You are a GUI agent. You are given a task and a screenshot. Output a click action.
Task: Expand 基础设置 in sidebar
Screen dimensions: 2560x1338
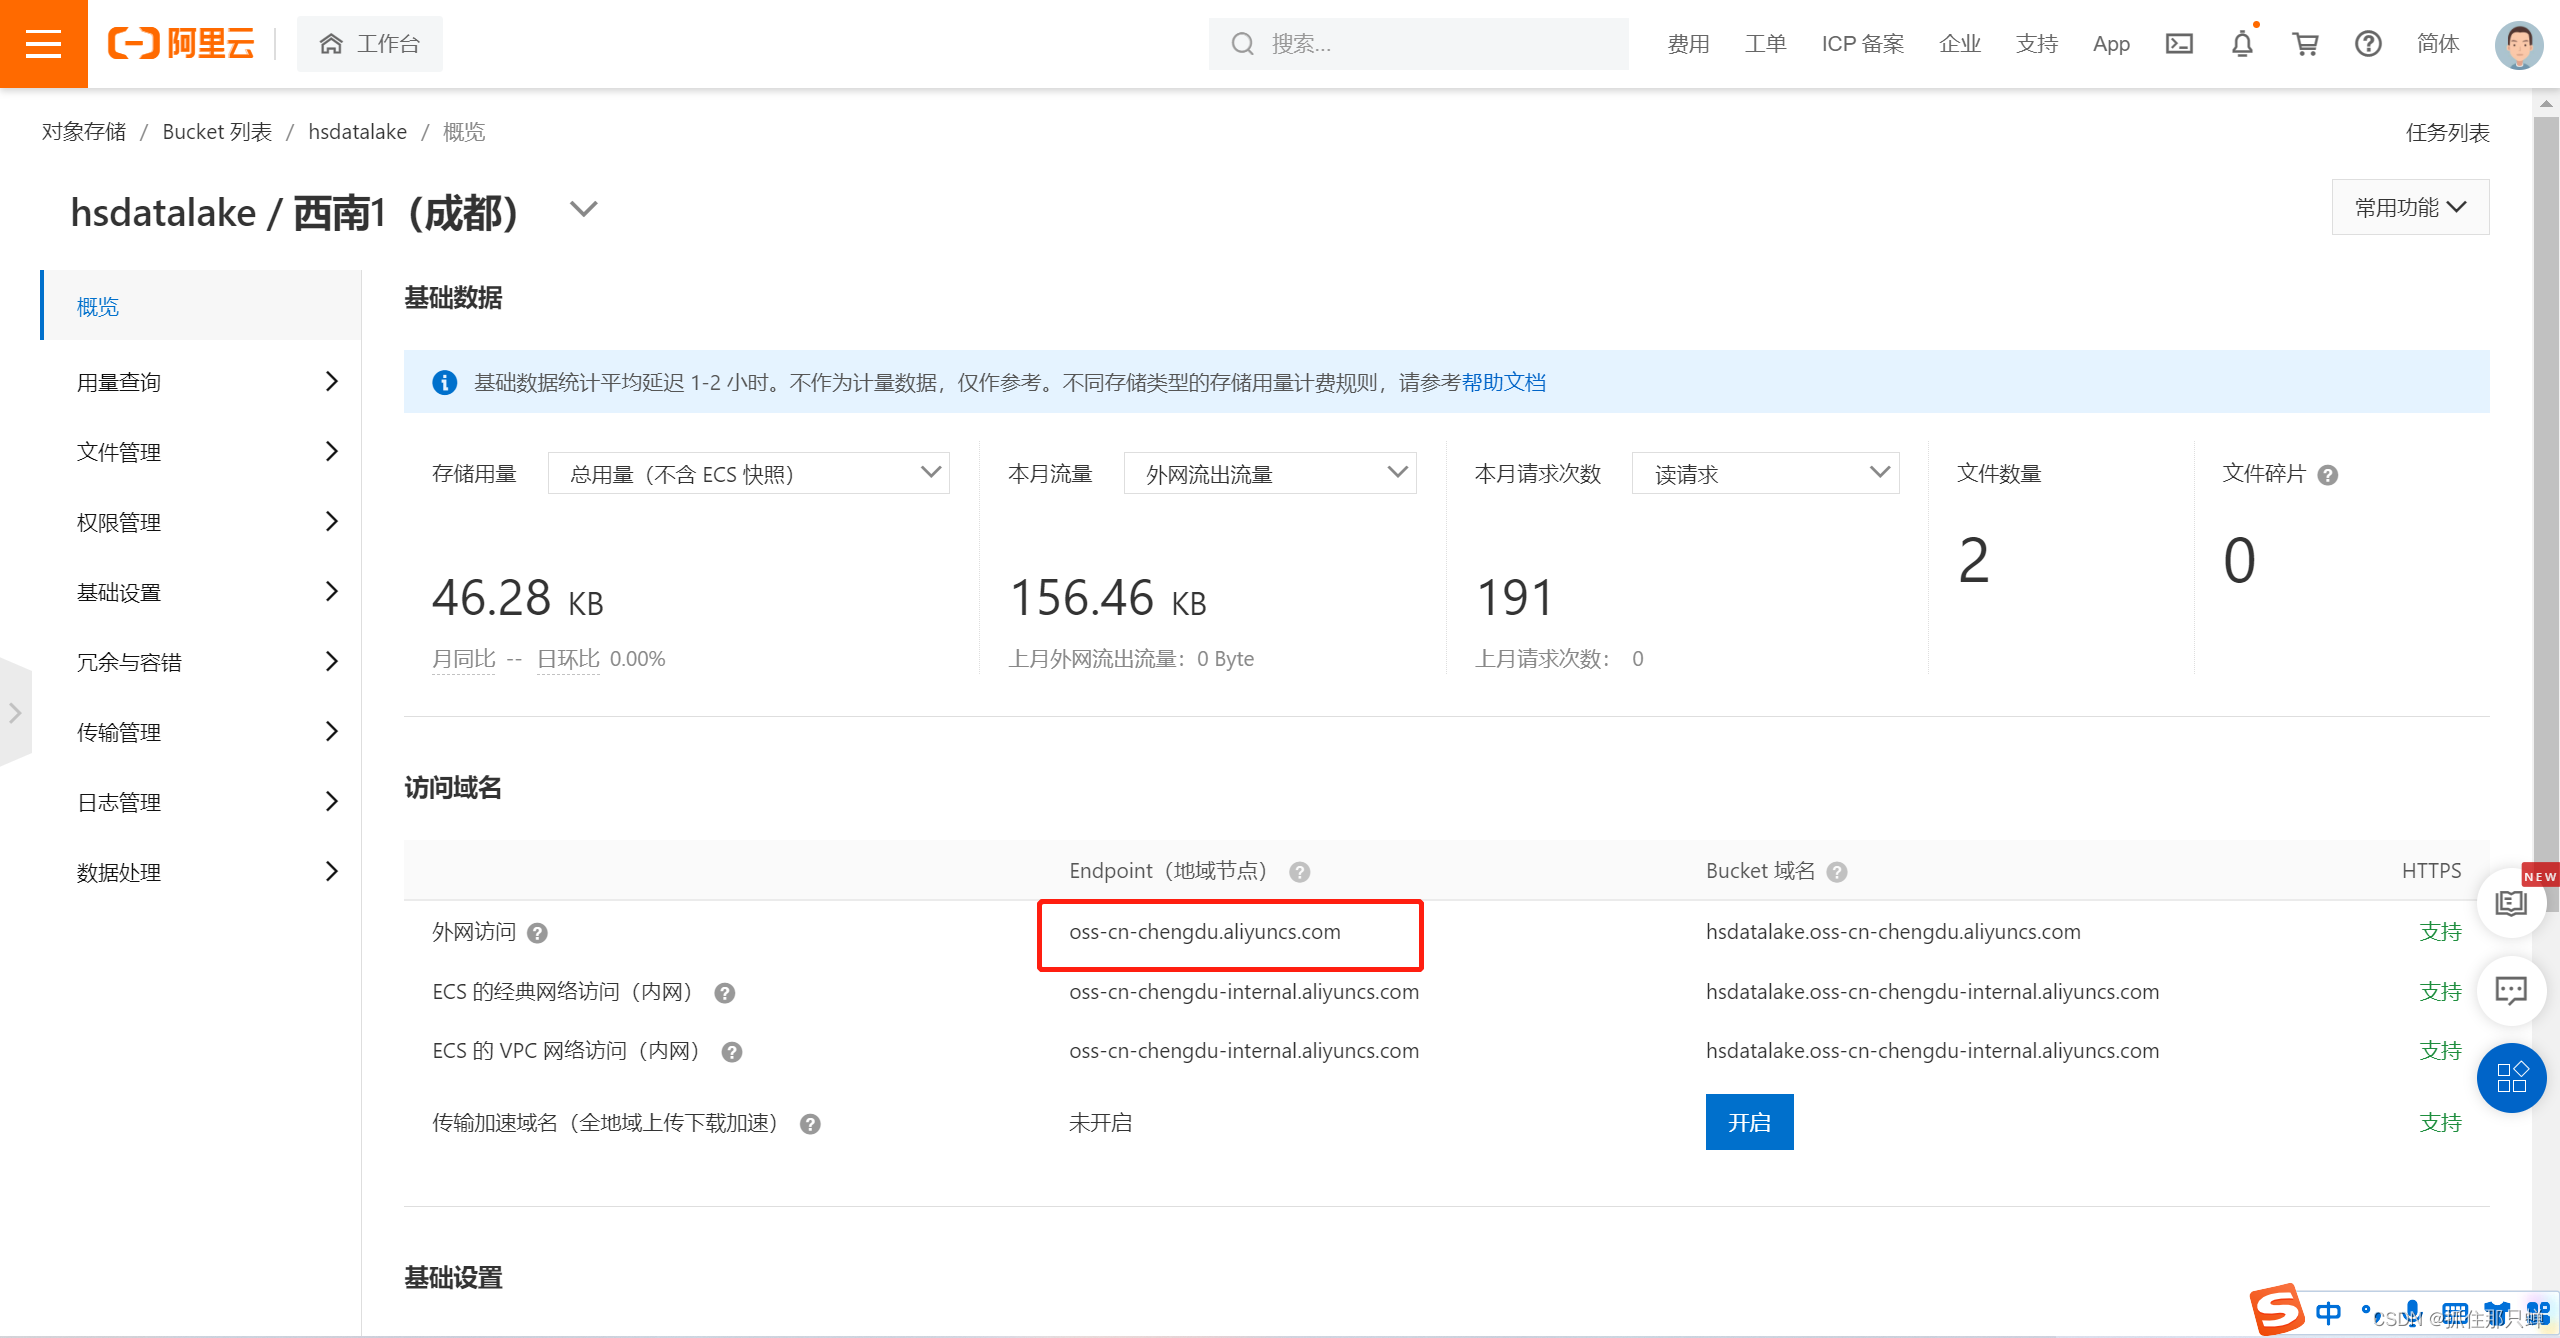pos(201,592)
